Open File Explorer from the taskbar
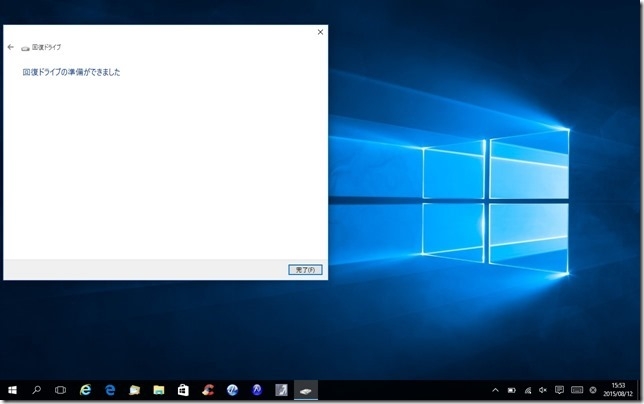Screen dimensions: 644x404 point(159,390)
